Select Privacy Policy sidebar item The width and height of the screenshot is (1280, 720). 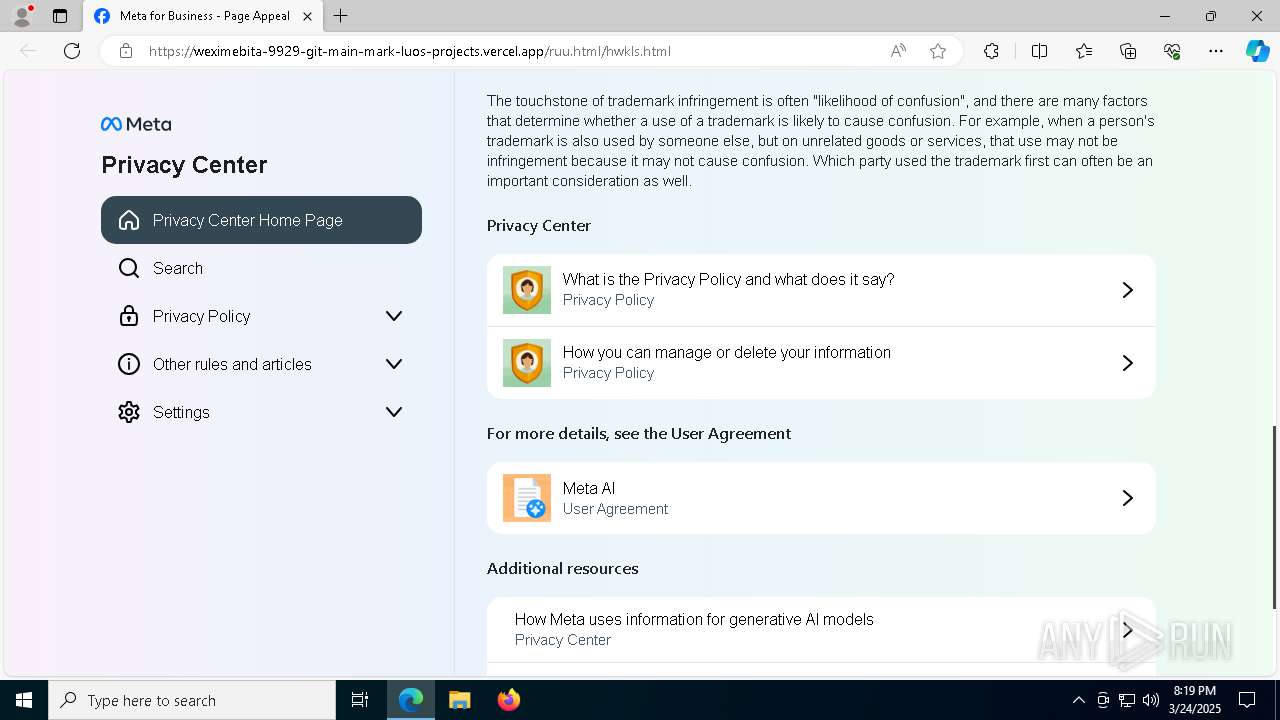pyautogui.click(x=261, y=316)
